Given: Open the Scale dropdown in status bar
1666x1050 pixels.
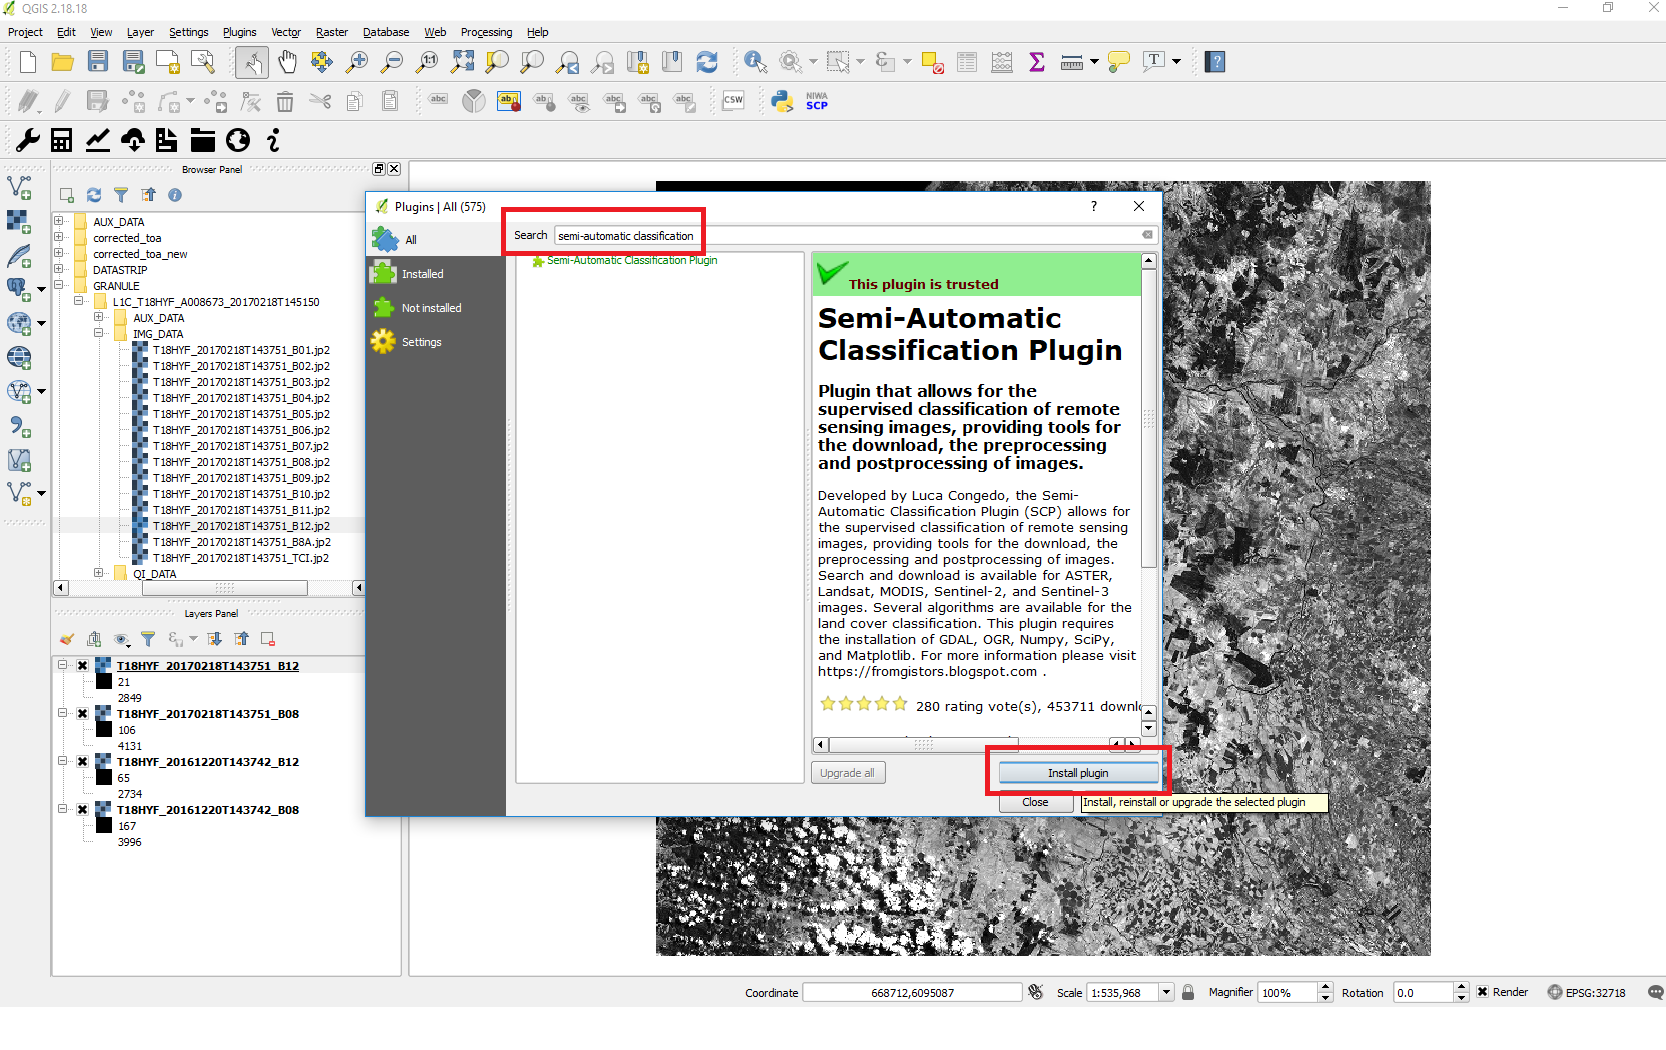Looking at the screenshot, I should point(1165,992).
